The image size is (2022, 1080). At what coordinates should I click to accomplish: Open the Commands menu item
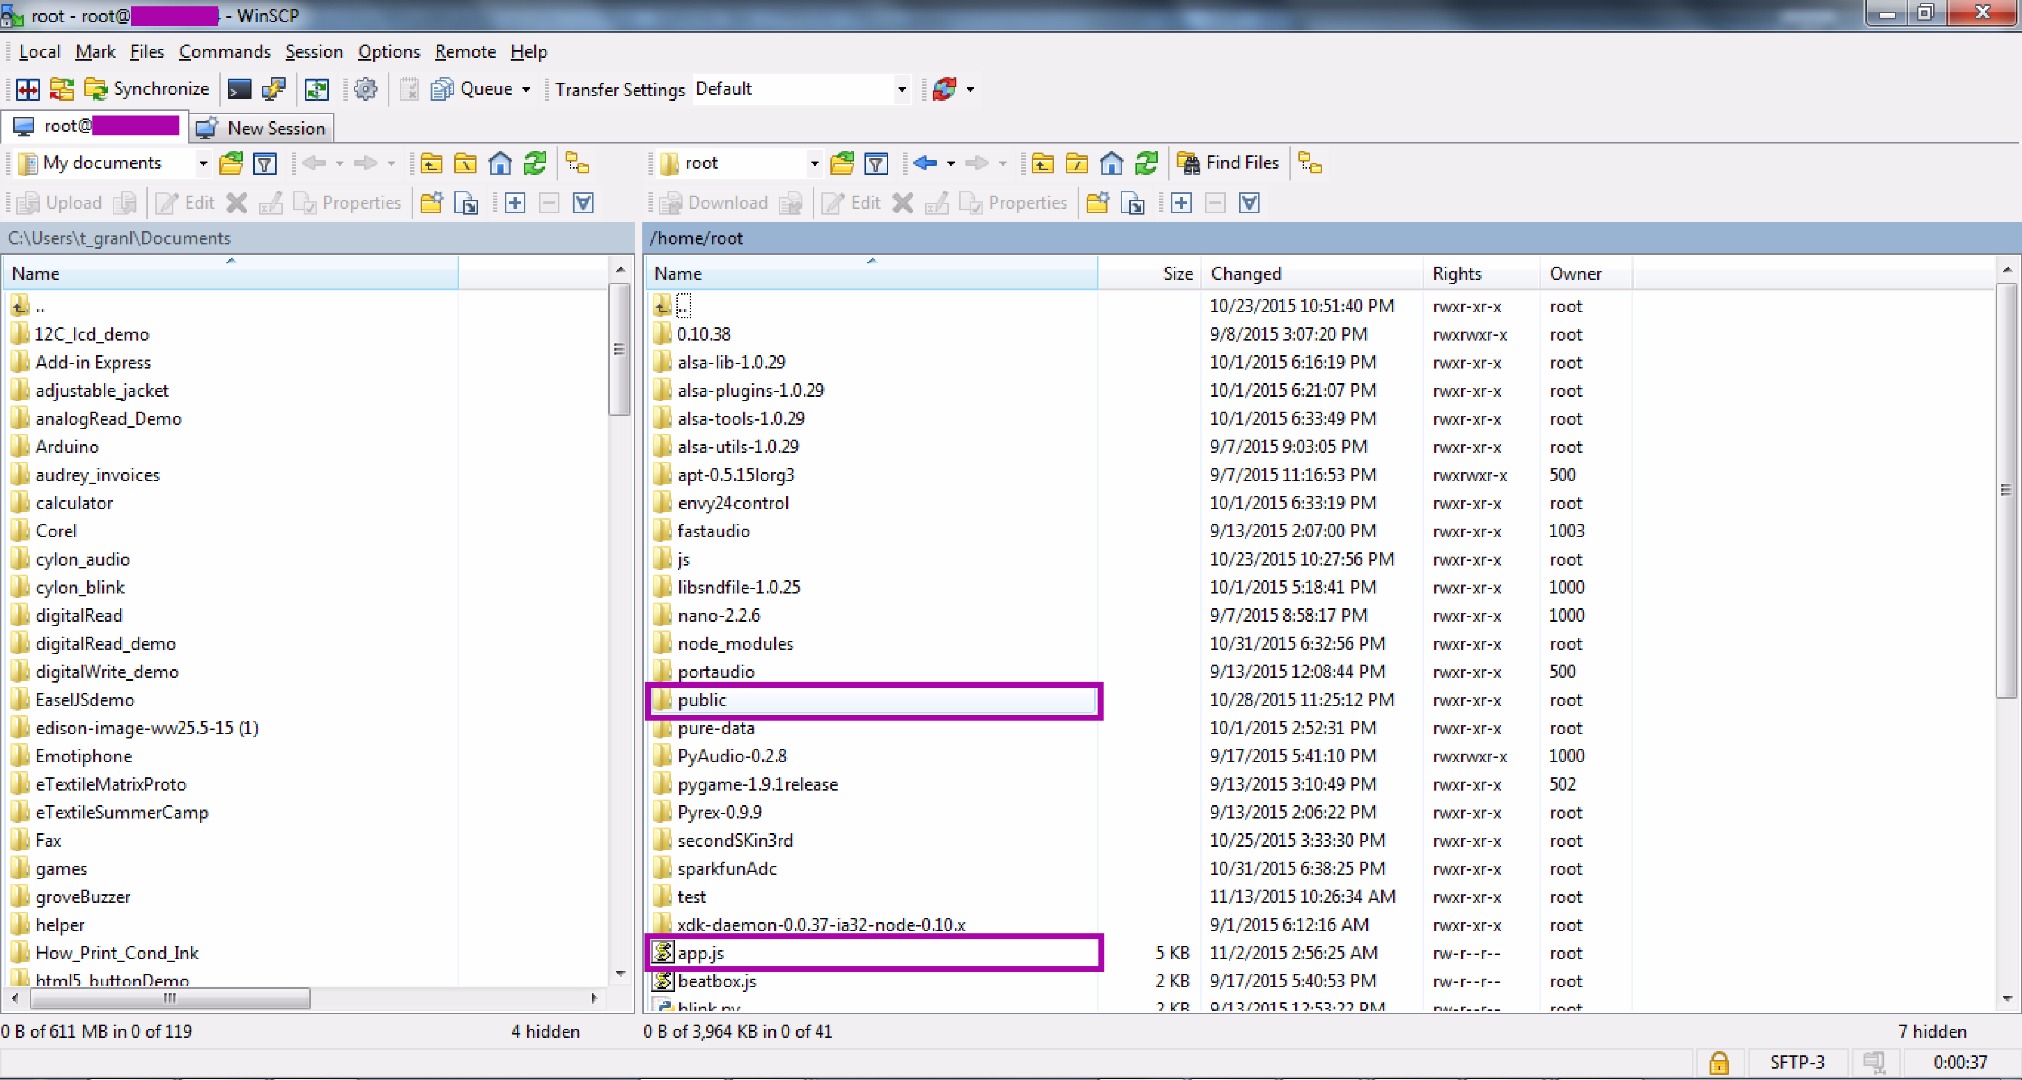pos(223,51)
